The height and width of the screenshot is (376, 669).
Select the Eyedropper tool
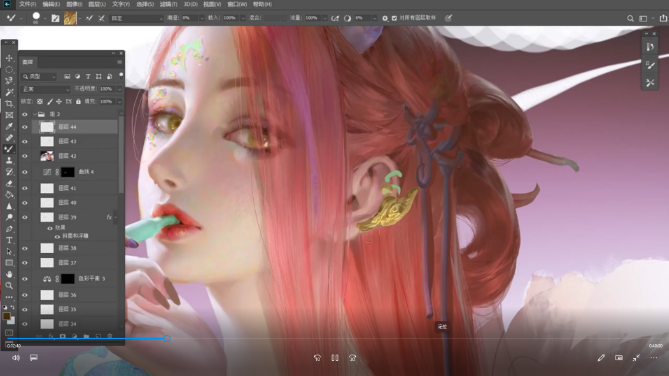point(9,126)
